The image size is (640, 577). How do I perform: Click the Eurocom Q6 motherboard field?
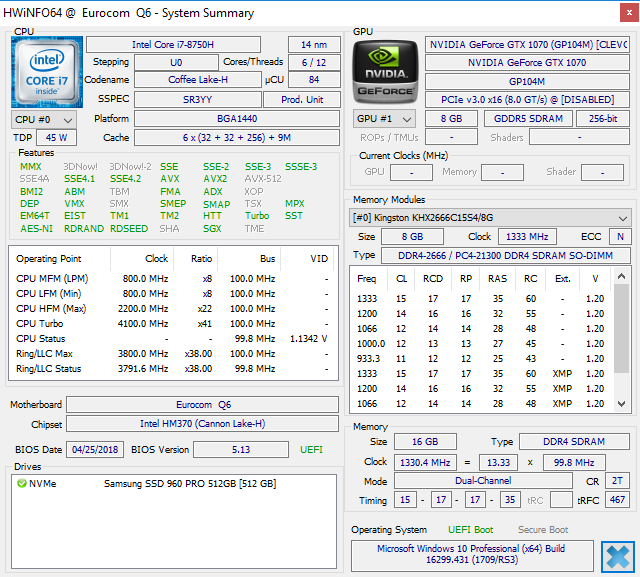click(202, 404)
